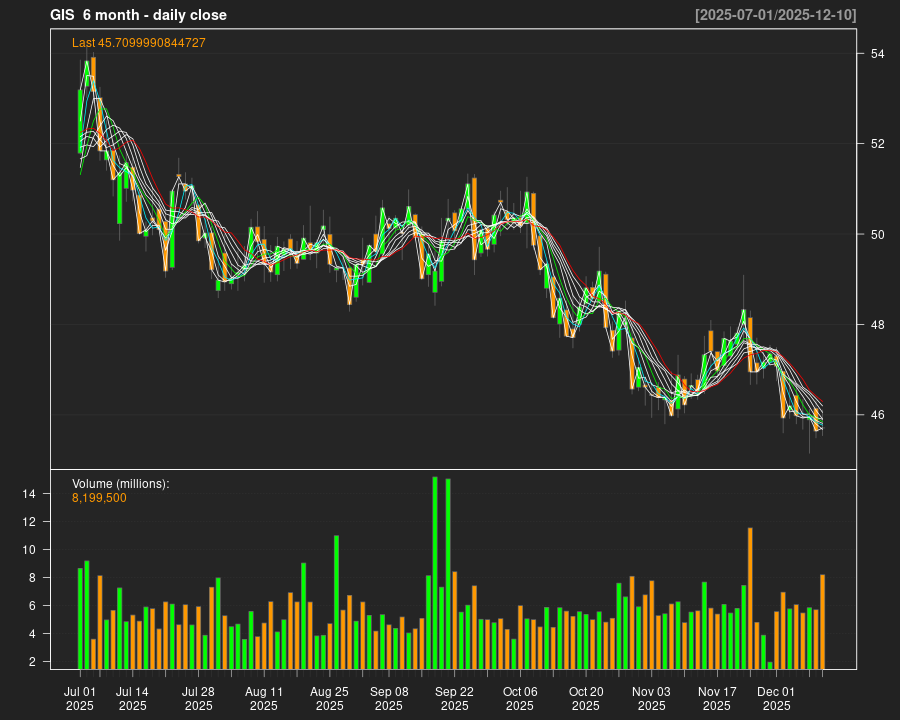The image size is (900, 720).
Task: Click the Dec 01 2025 date label
Action: pyautogui.click(x=776, y=698)
